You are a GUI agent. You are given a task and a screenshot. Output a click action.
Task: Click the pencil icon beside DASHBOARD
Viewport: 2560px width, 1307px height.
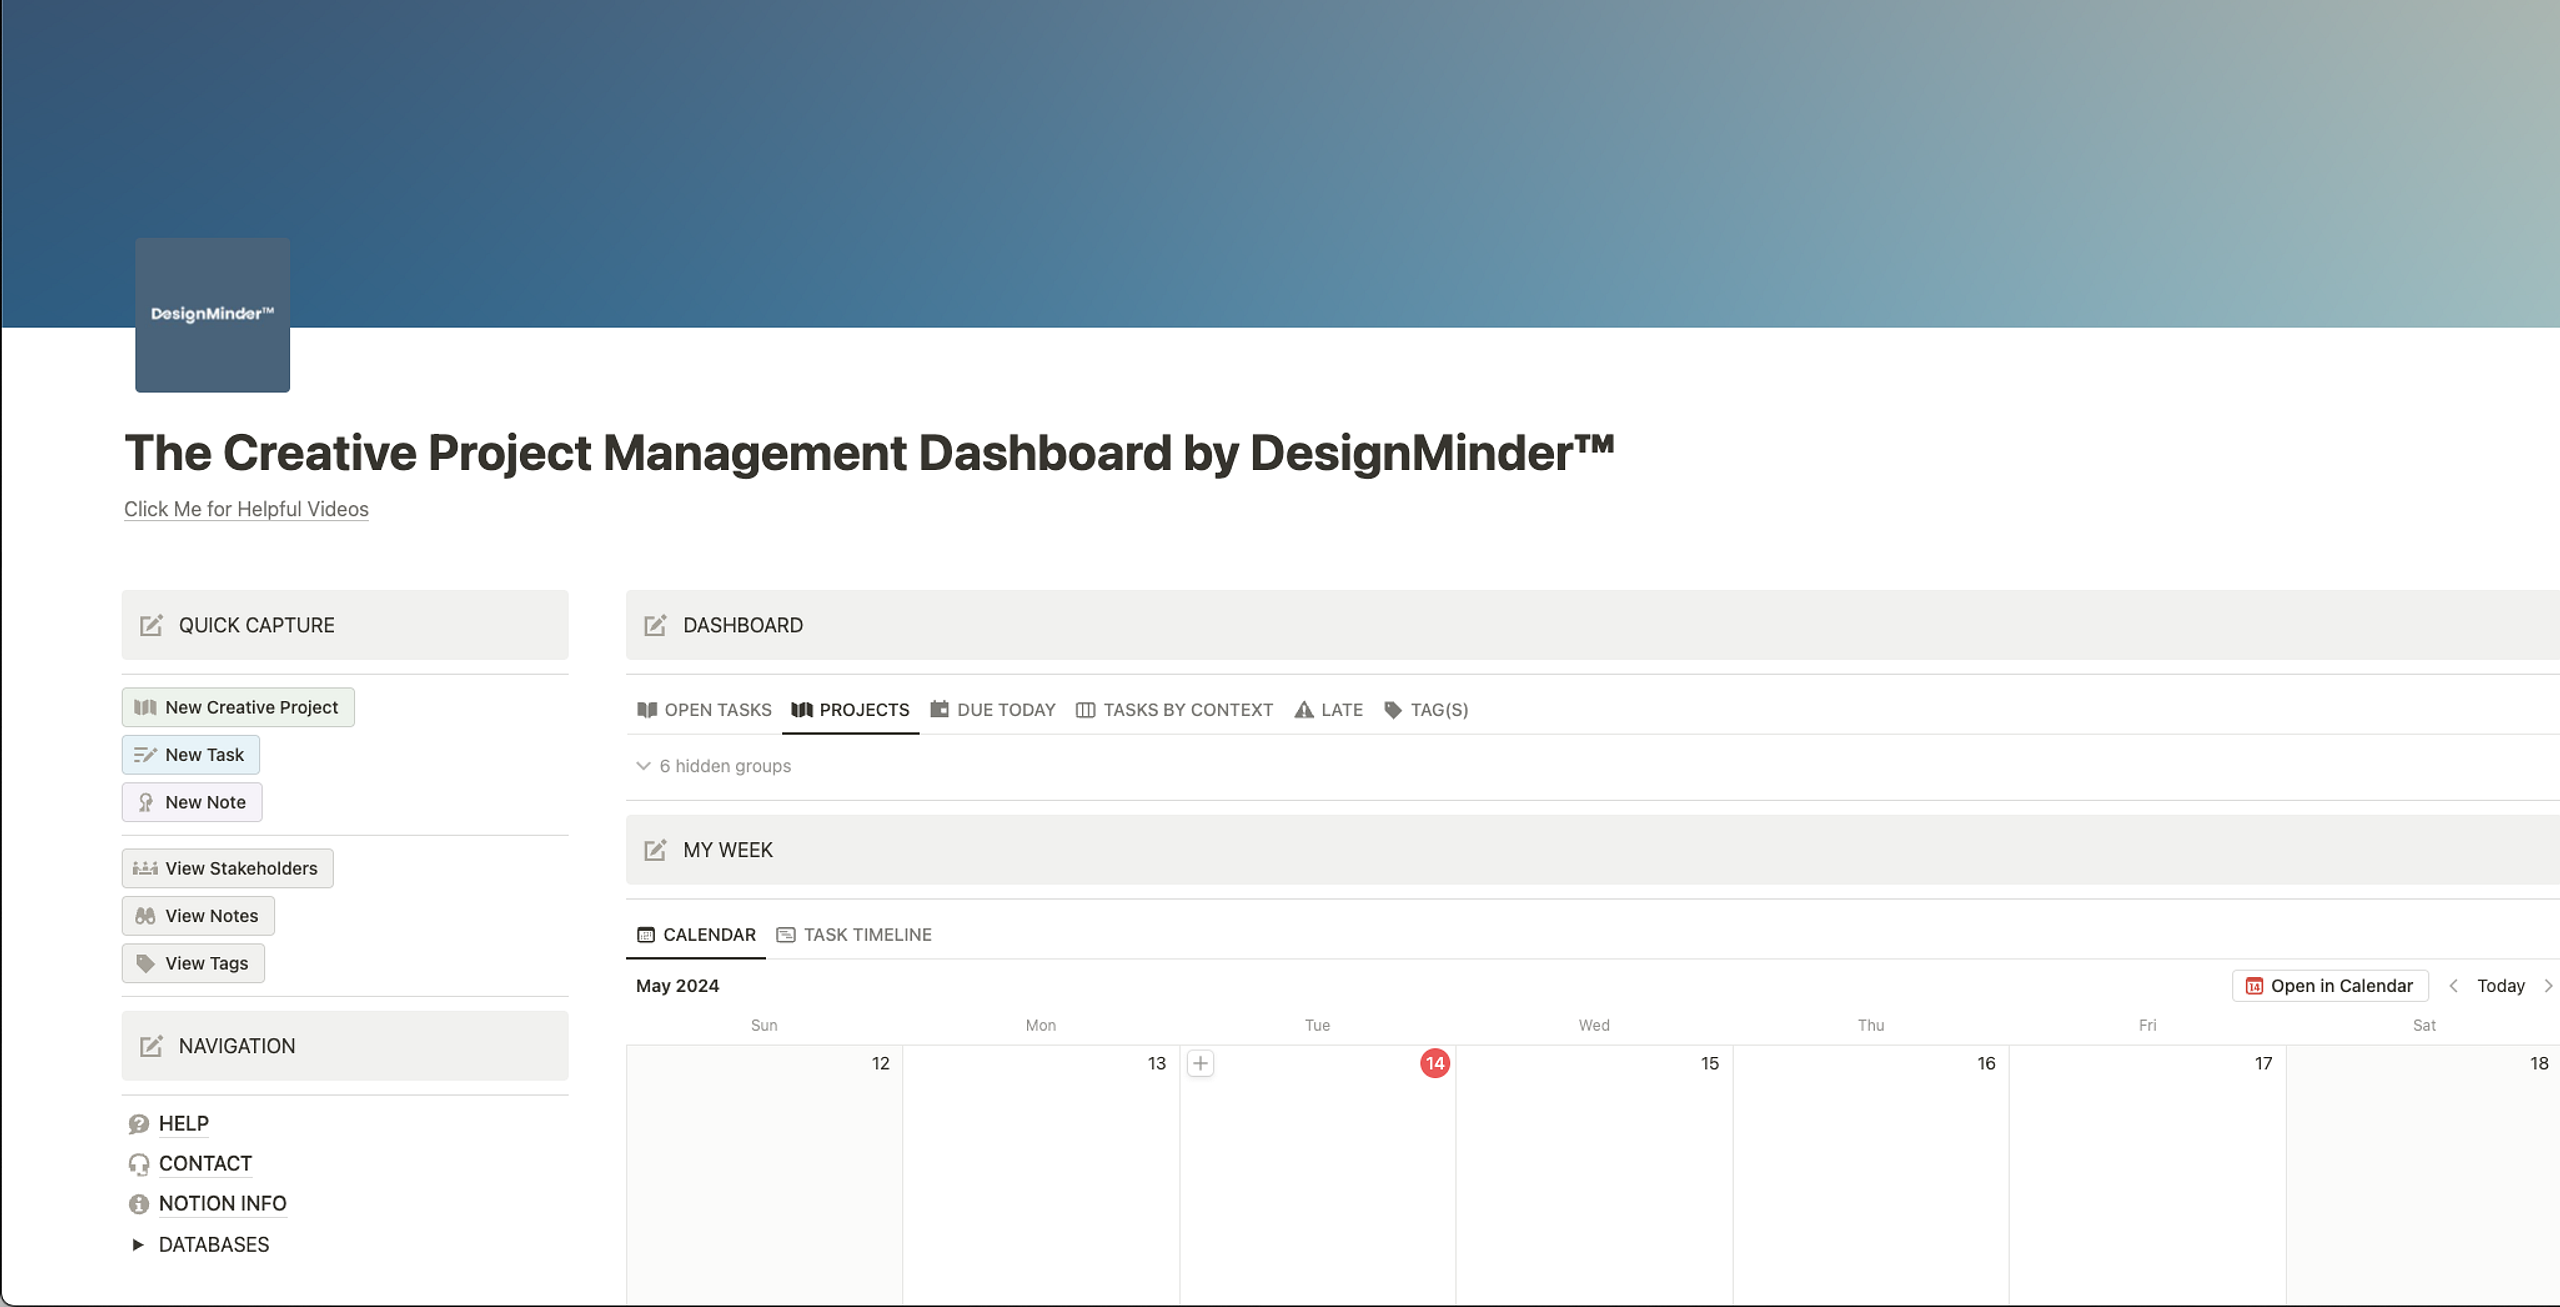click(656, 625)
